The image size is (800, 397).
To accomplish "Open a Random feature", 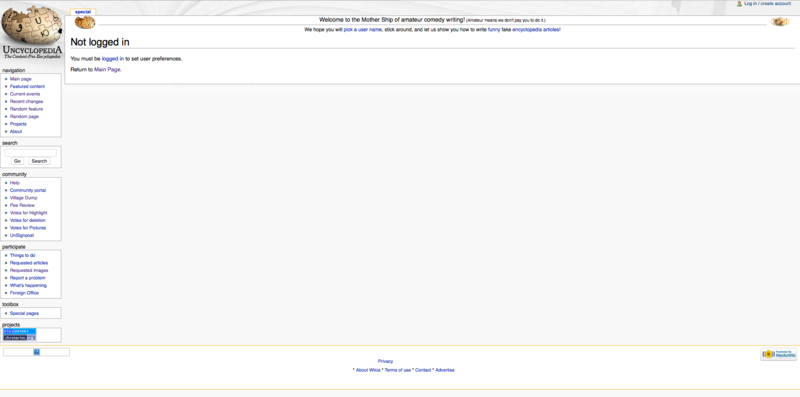I will pos(27,109).
